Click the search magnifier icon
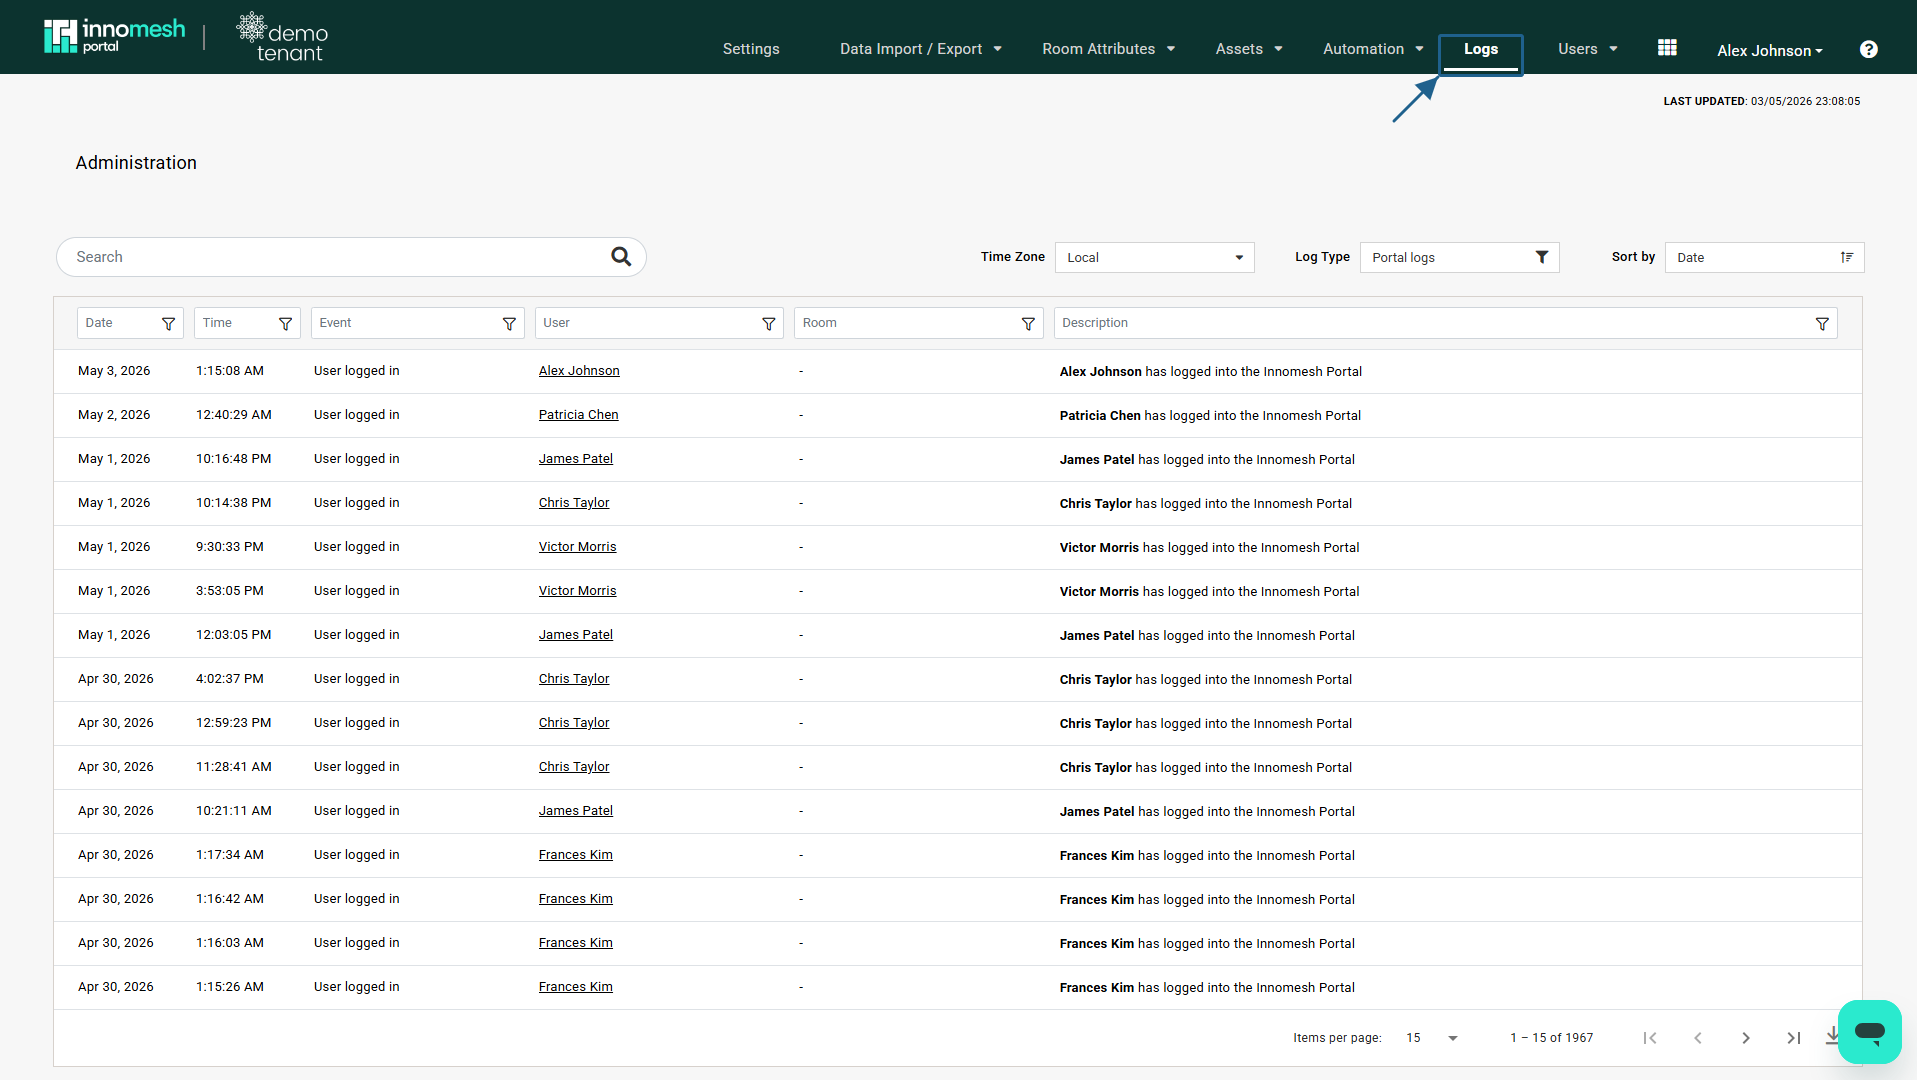Image resolution: width=1917 pixels, height=1080 pixels. (621, 257)
